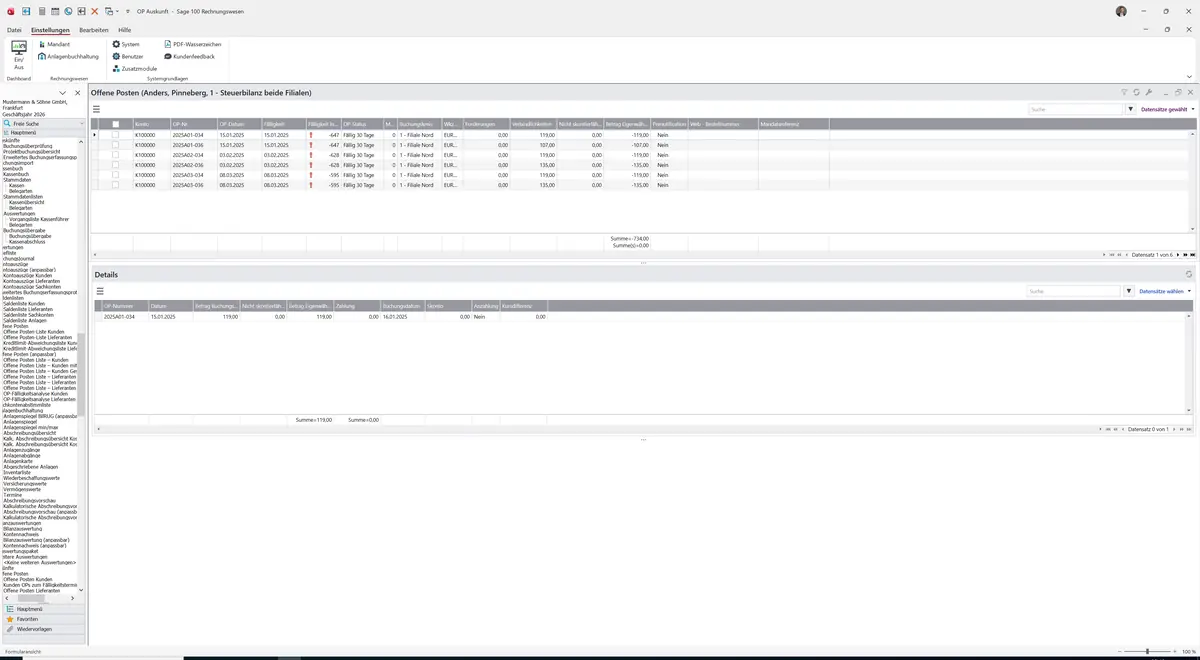Check the row for OP-Nr 2025A02-034
1200x660 pixels.
(x=116, y=155)
